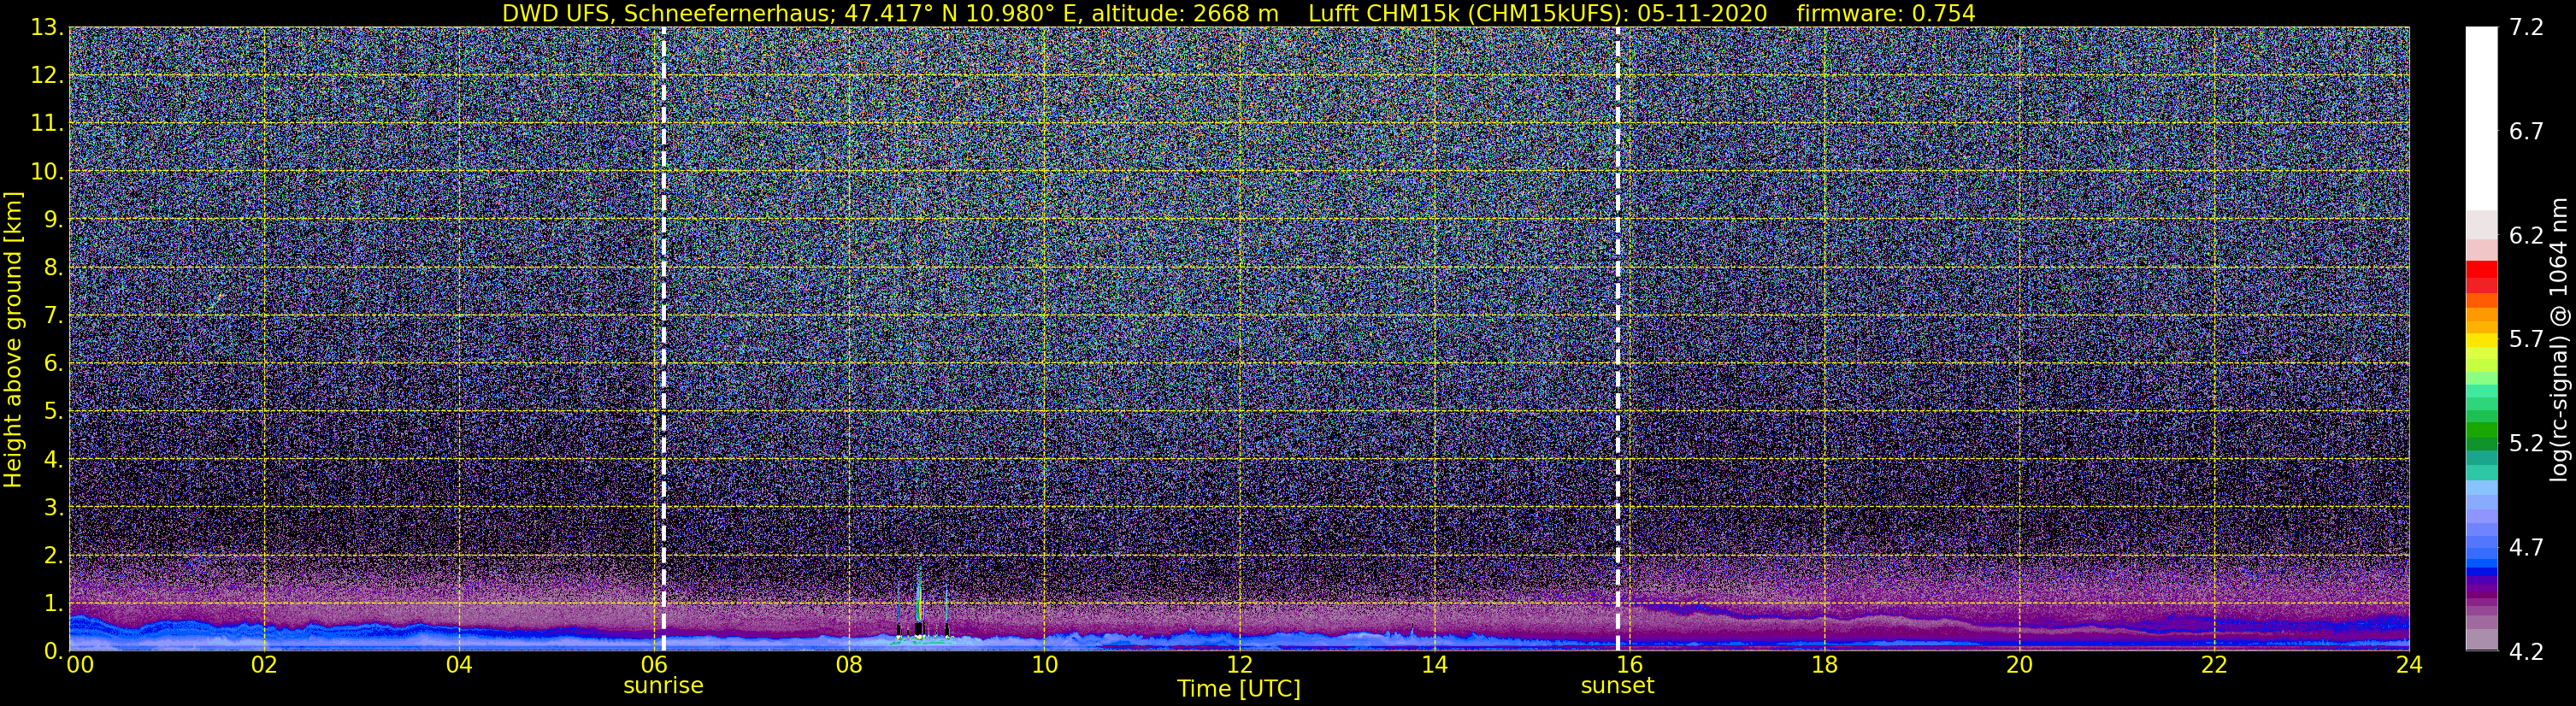2576x706 pixels.
Task: Click the 'Time [UTC]' axis label
Action: (x=1238, y=689)
